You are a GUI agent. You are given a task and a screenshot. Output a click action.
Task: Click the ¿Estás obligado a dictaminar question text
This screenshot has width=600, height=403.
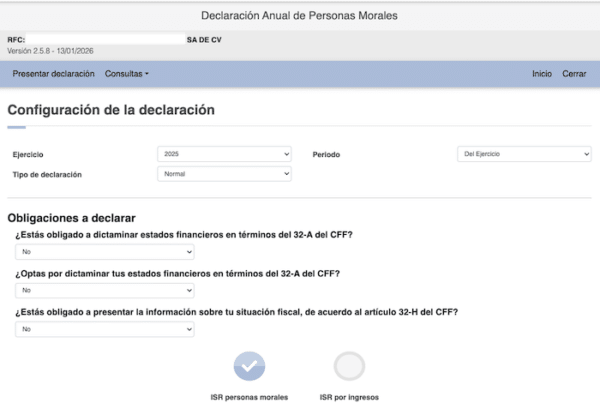click(184, 235)
